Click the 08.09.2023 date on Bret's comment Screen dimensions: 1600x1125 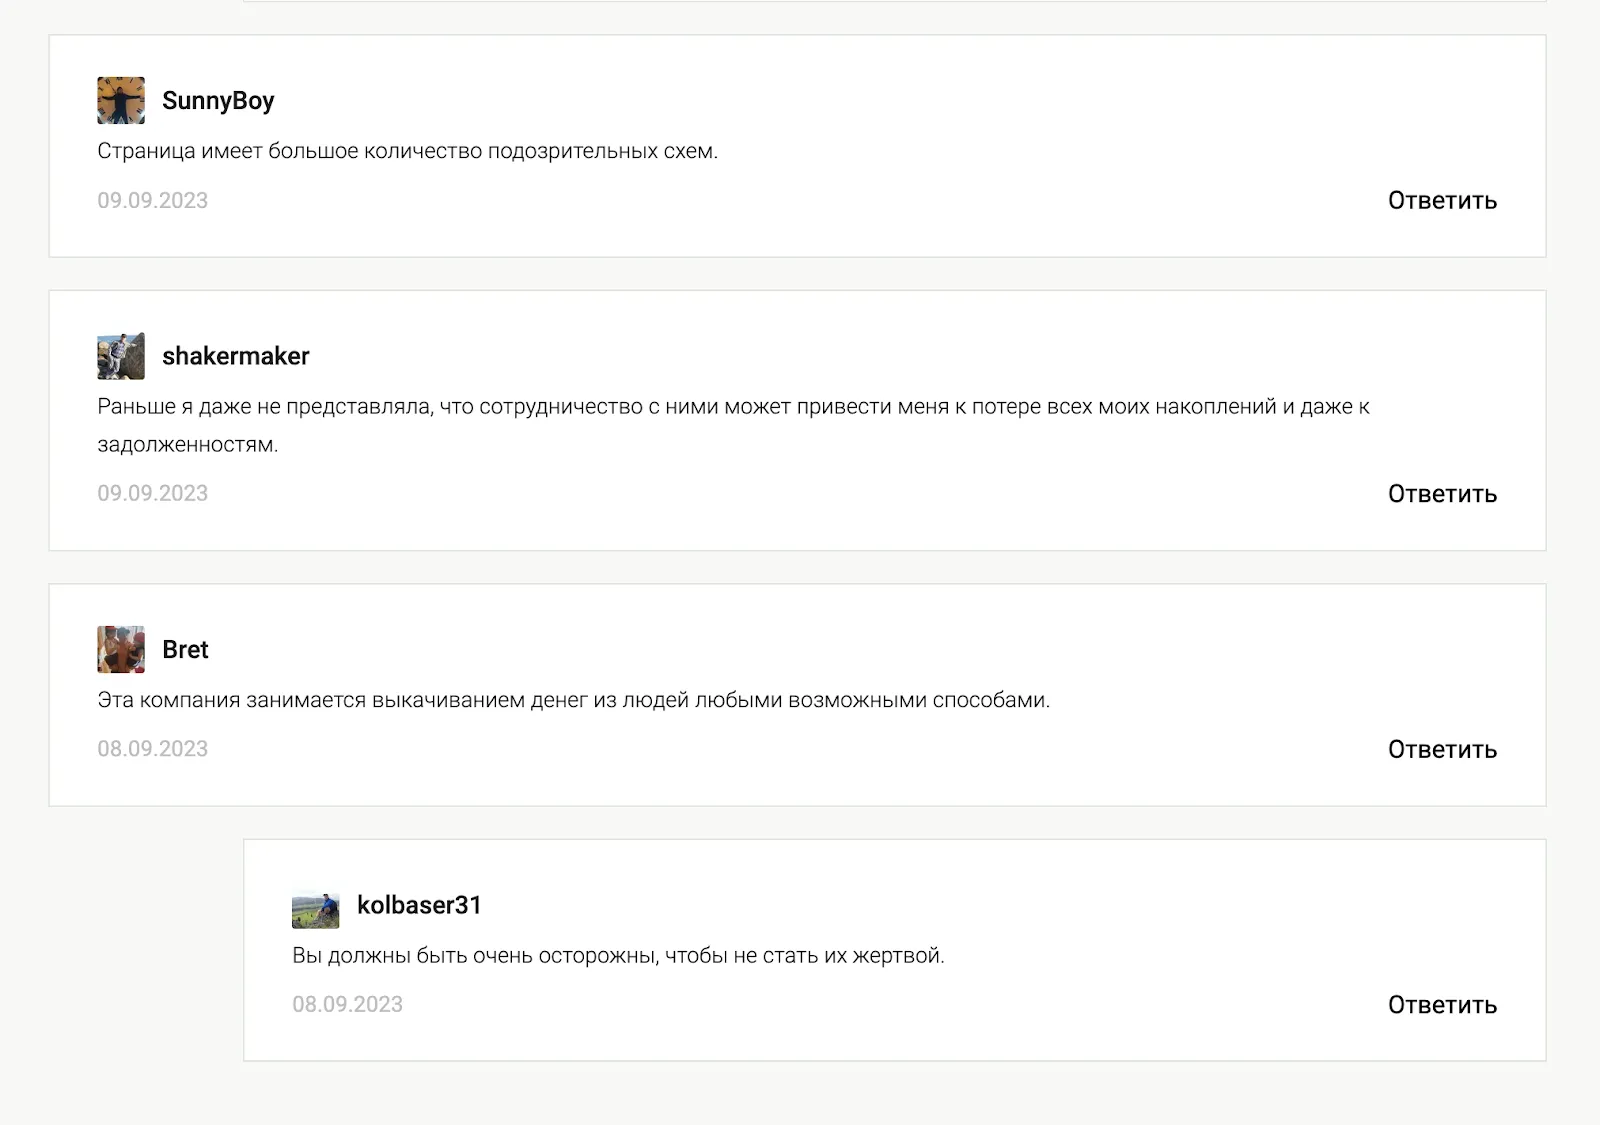pos(153,749)
